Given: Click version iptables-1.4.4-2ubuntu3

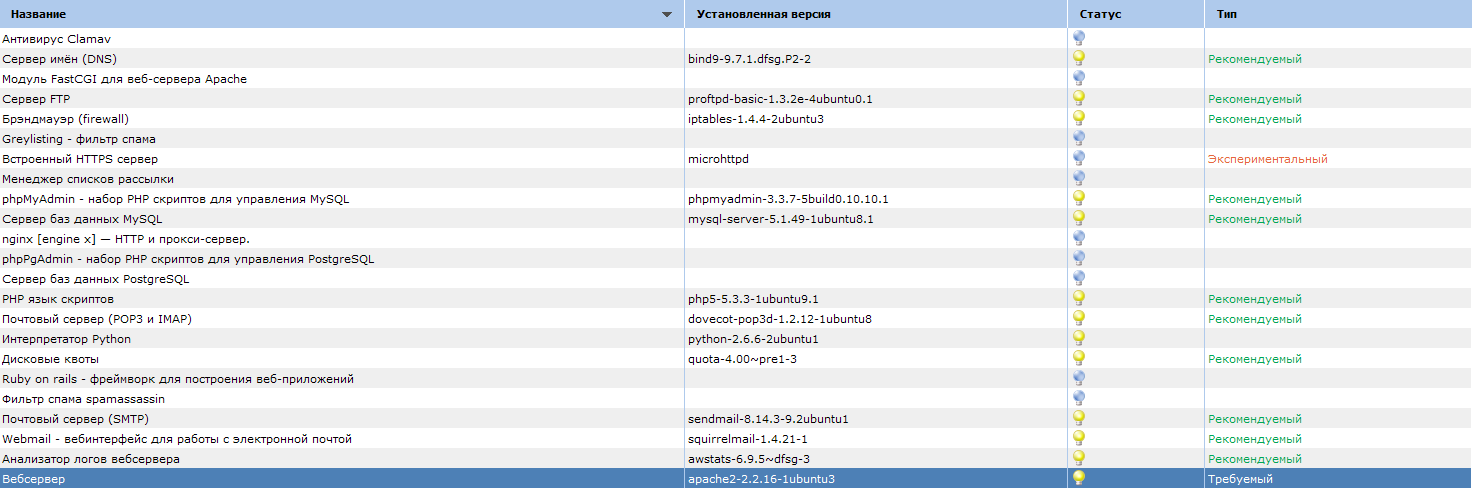Looking at the screenshot, I should pos(755,119).
